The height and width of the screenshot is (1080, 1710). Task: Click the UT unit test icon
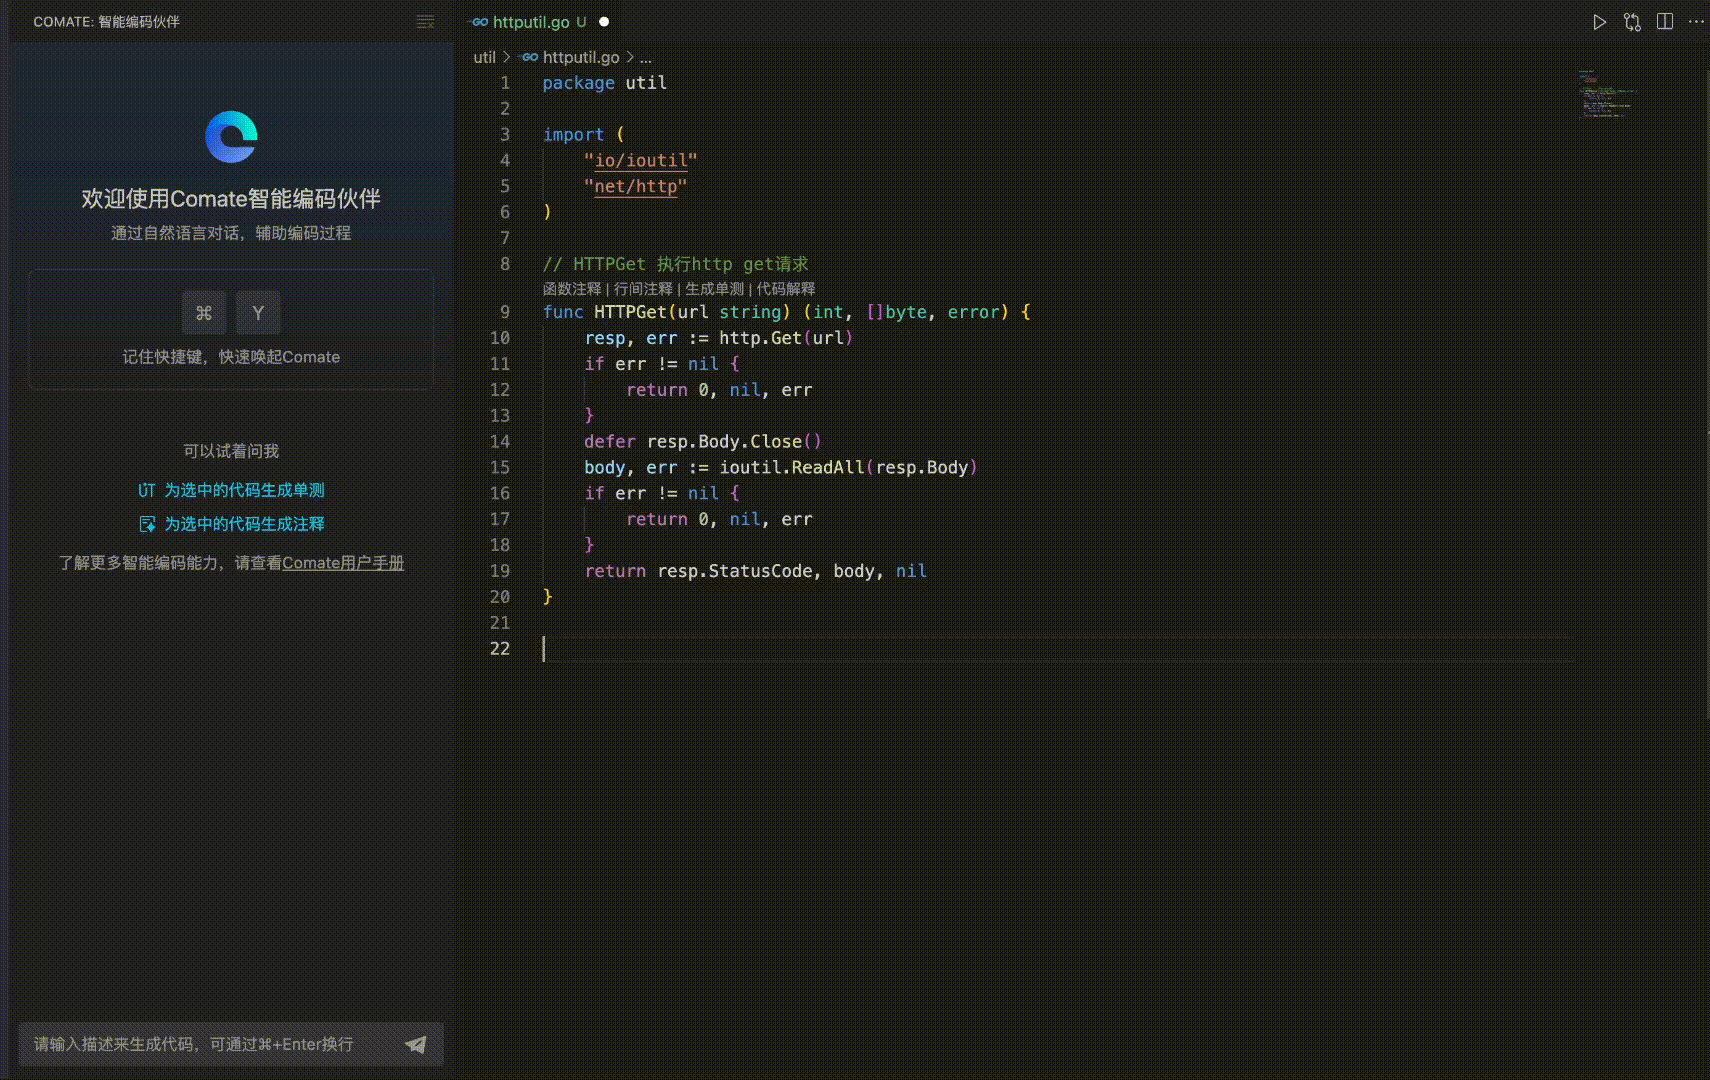[146, 490]
